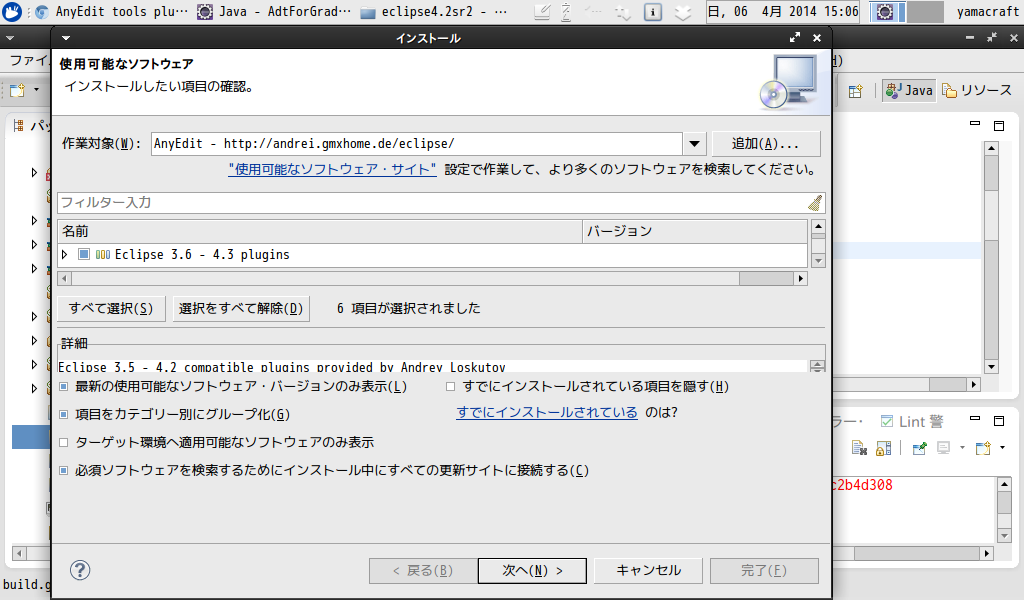Open the 使用可能なソフトウェア・サイト link
The image size is (1024, 600).
(332, 170)
